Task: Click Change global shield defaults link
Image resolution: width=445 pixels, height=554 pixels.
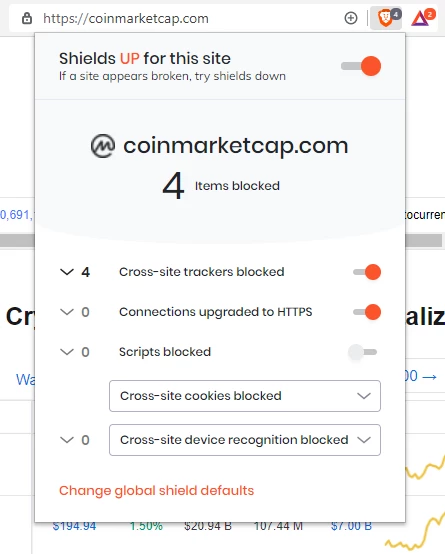Action: (x=156, y=491)
